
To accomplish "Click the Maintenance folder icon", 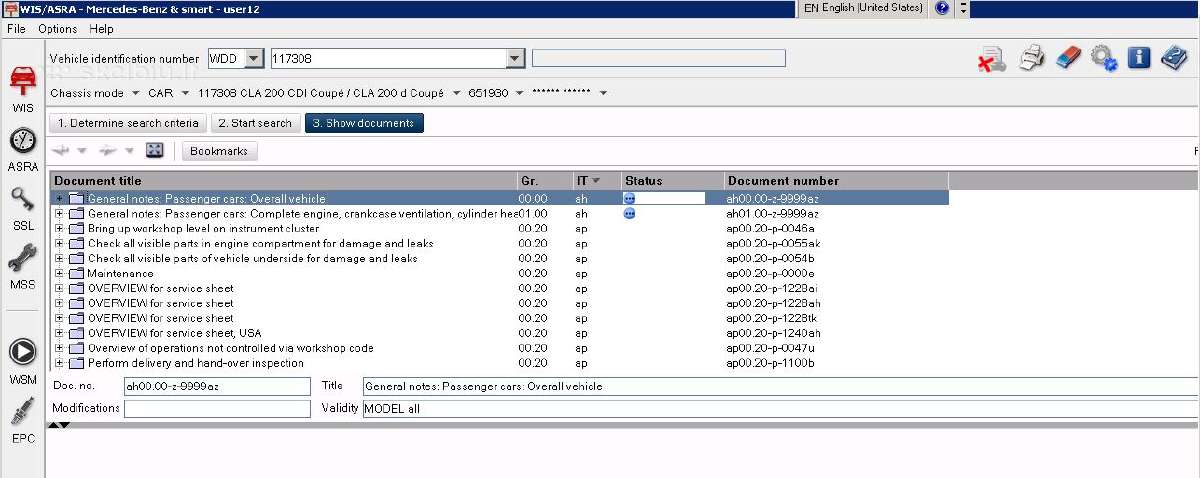I will 76,273.
